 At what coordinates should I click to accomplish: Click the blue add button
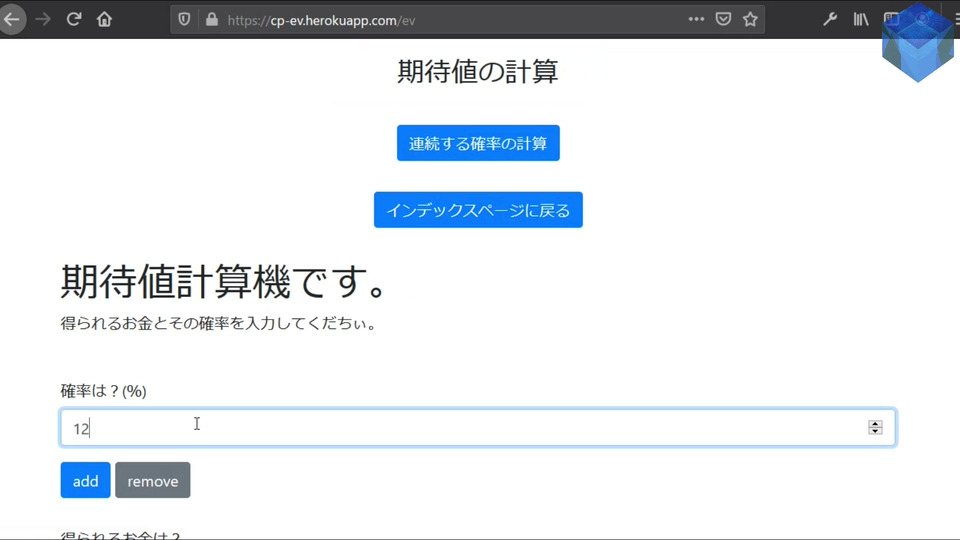[x=85, y=481]
